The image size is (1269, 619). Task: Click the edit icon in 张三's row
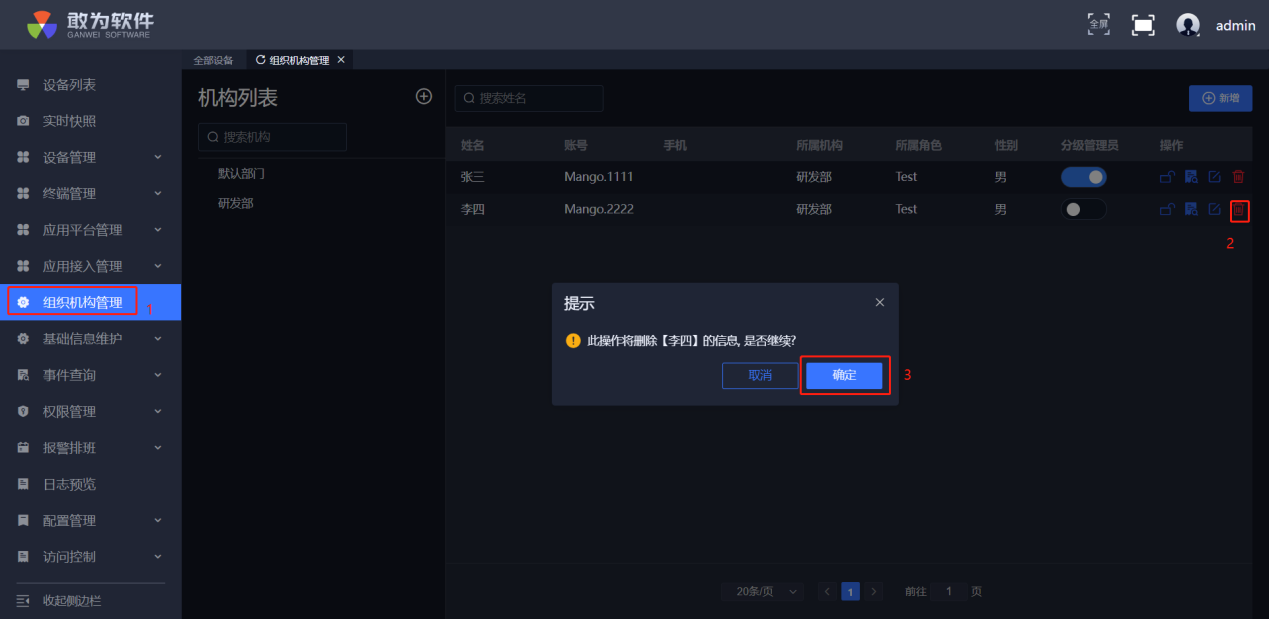tap(1214, 177)
